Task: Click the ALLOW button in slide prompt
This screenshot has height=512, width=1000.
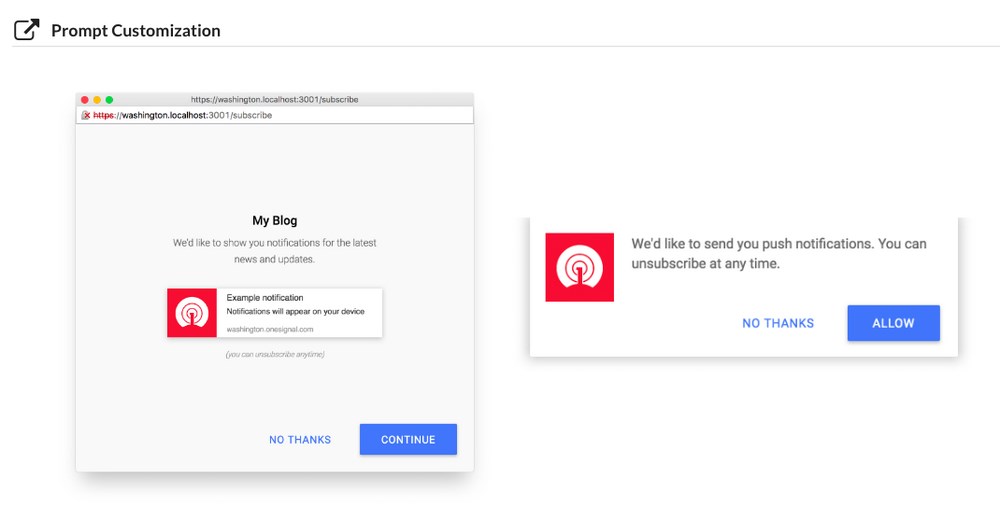Action: [893, 323]
